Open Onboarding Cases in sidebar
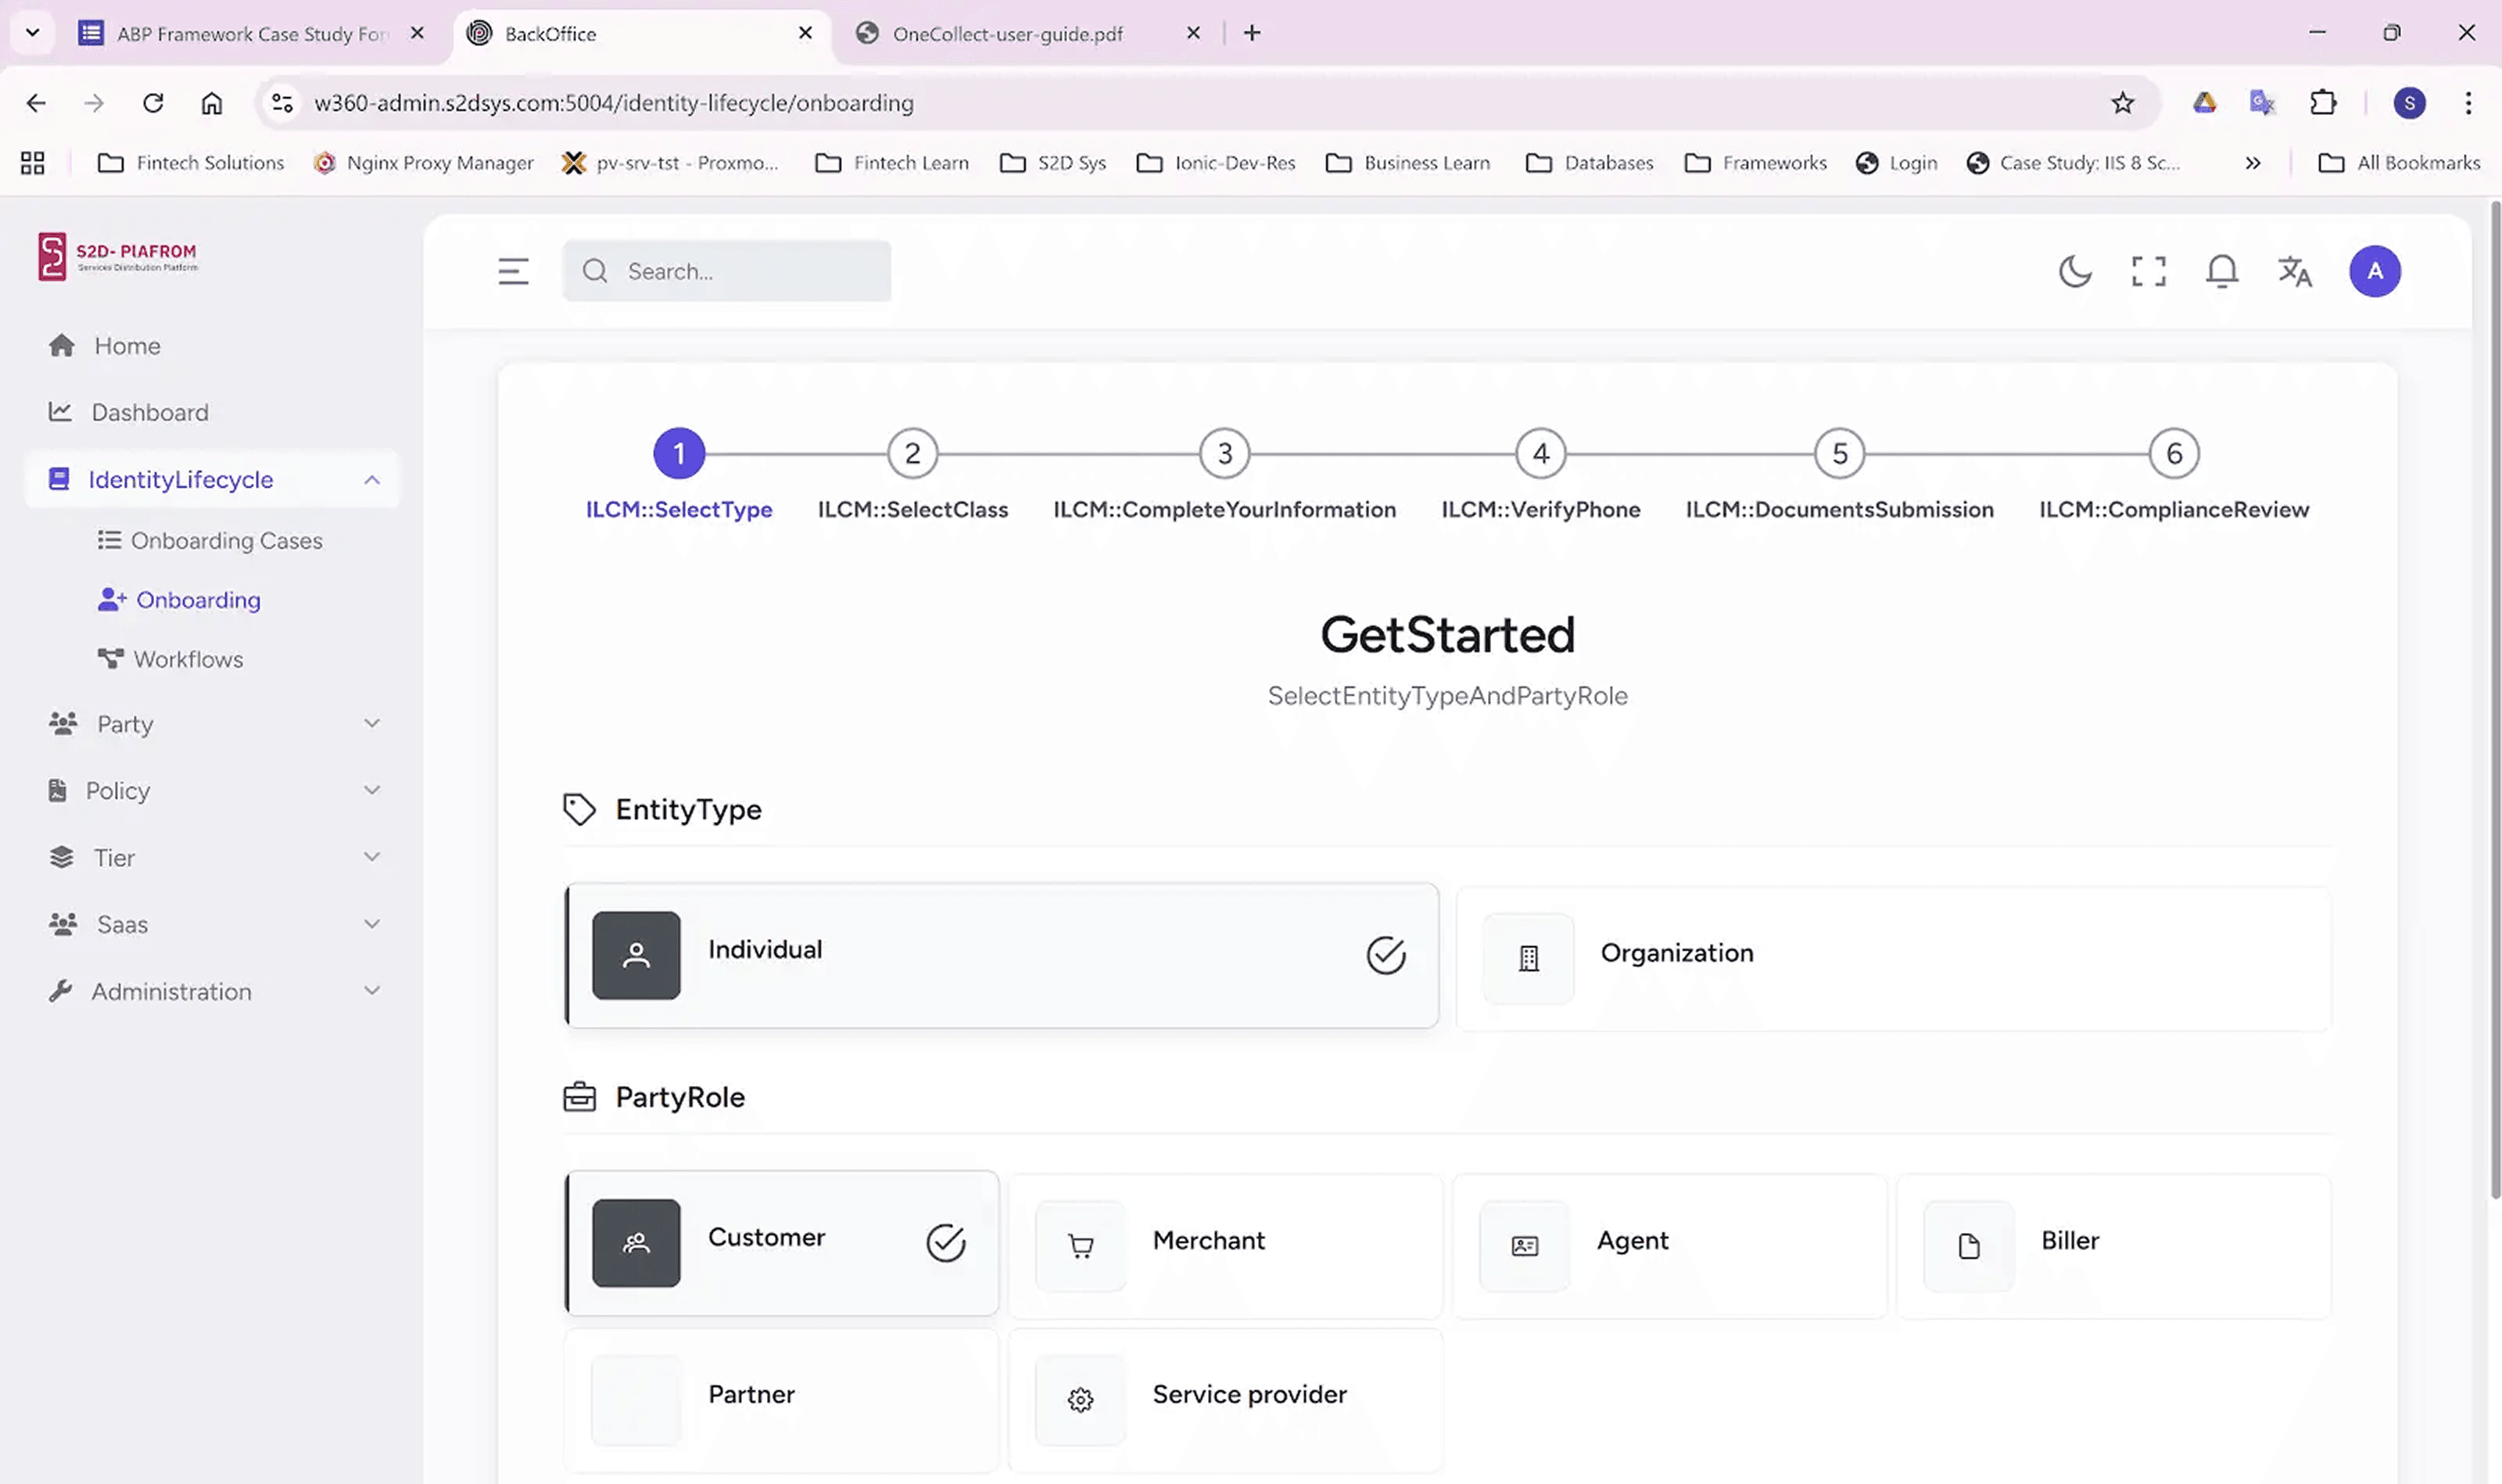This screenshot has height=1484, width=2502. coord(226,541)
